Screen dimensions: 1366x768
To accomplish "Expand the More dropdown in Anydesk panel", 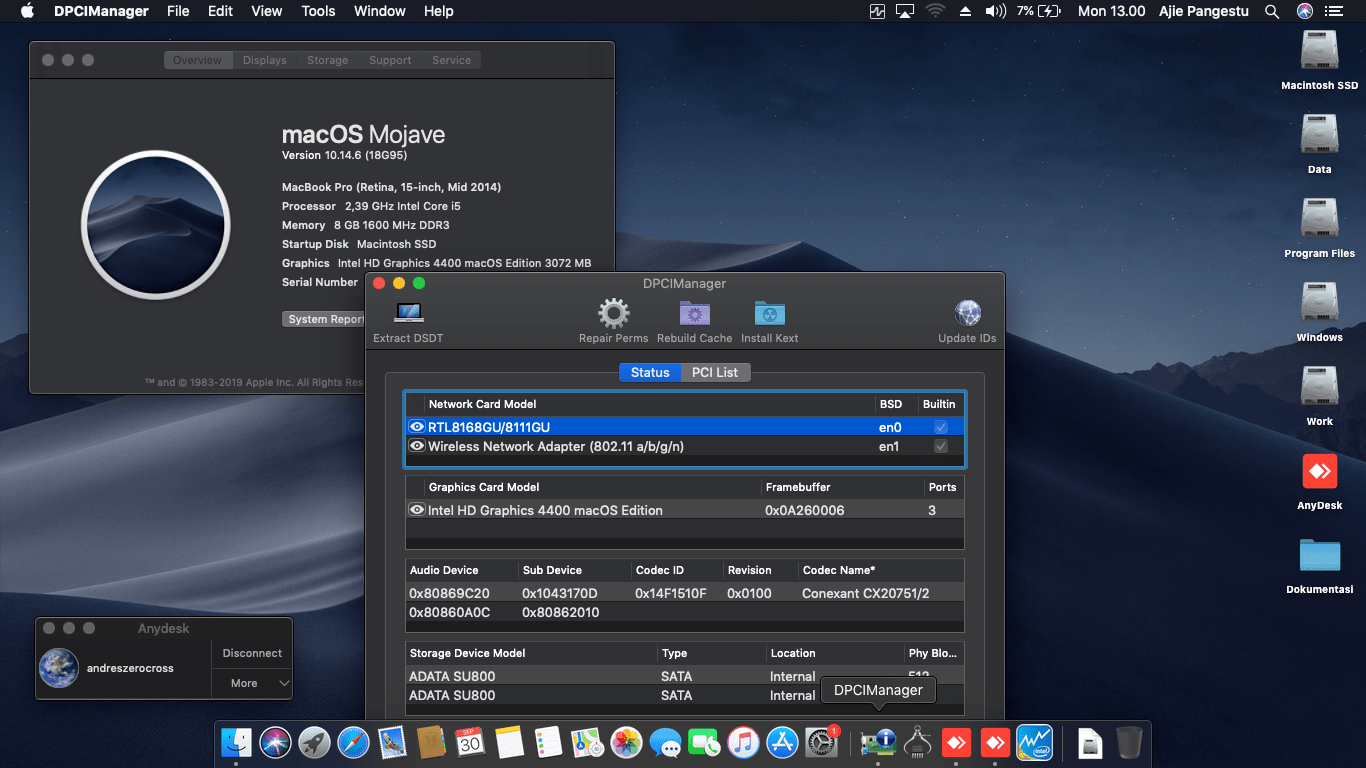I will click(252, 683).
